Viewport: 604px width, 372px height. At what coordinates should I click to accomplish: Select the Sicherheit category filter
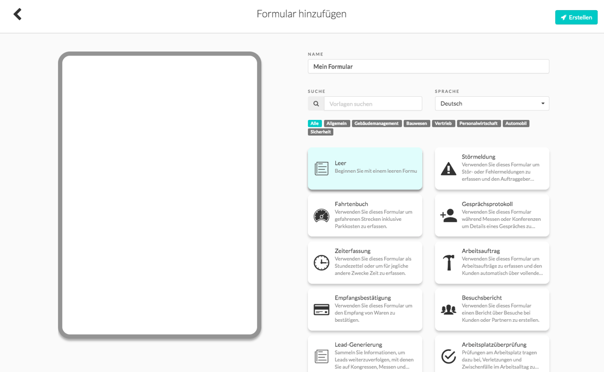[x=320, y=132]
